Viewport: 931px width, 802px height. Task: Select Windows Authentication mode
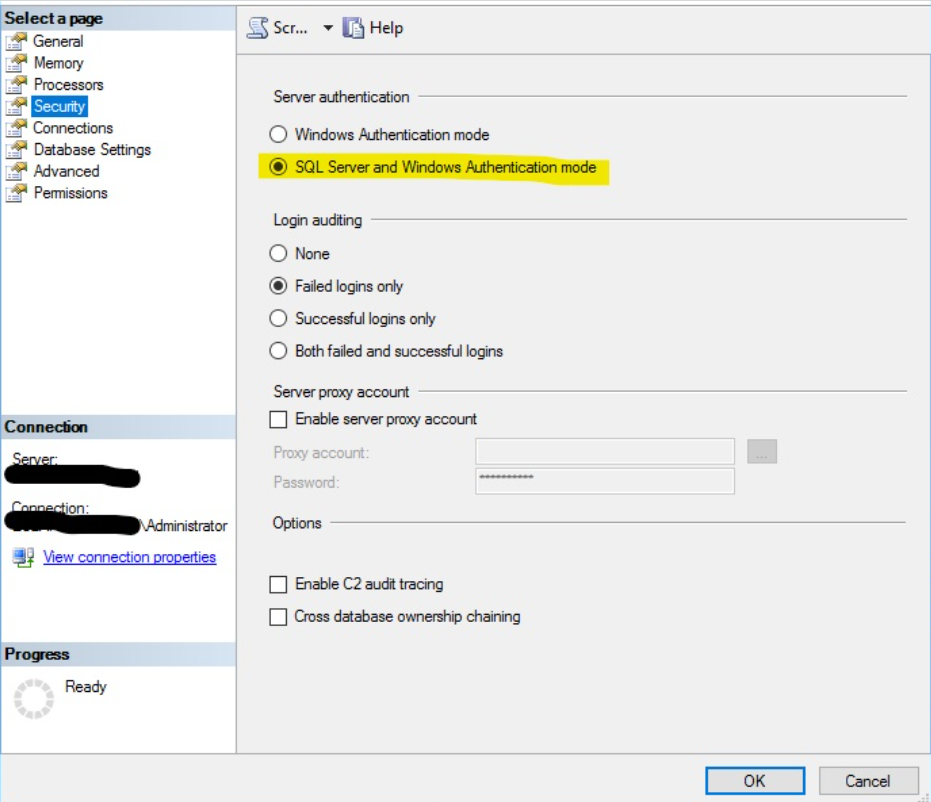click(x=278, y=134)
